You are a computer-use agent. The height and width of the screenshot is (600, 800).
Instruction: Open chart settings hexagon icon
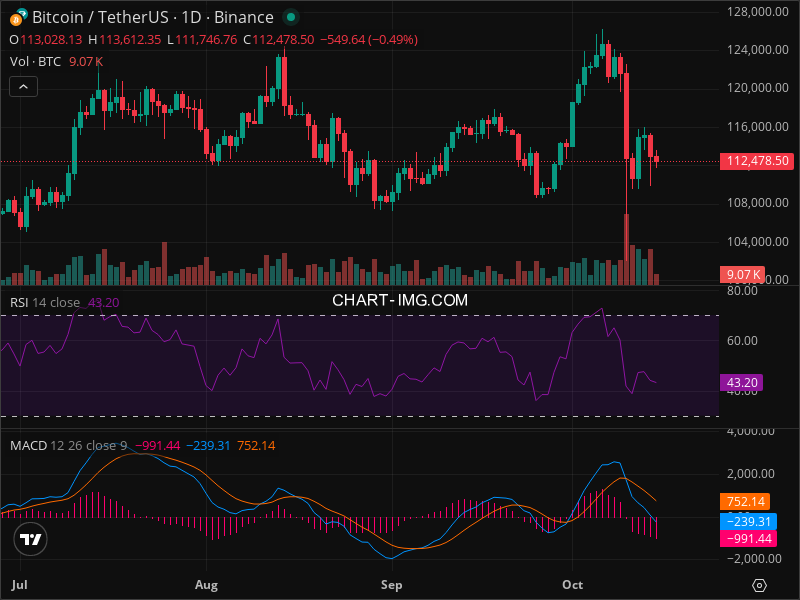point(760,585)
